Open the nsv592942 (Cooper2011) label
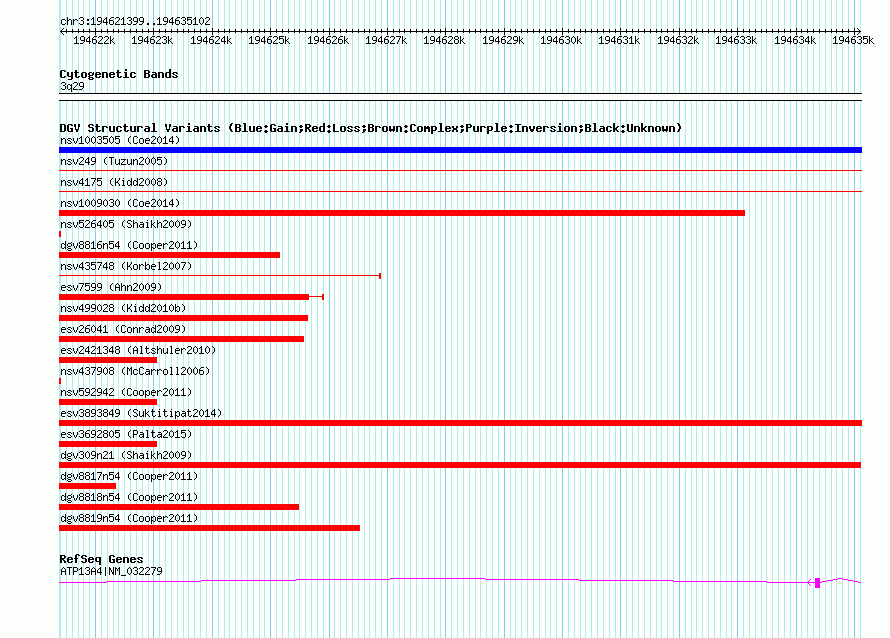This screenshot has height=638, width=890. click(126, 392)
